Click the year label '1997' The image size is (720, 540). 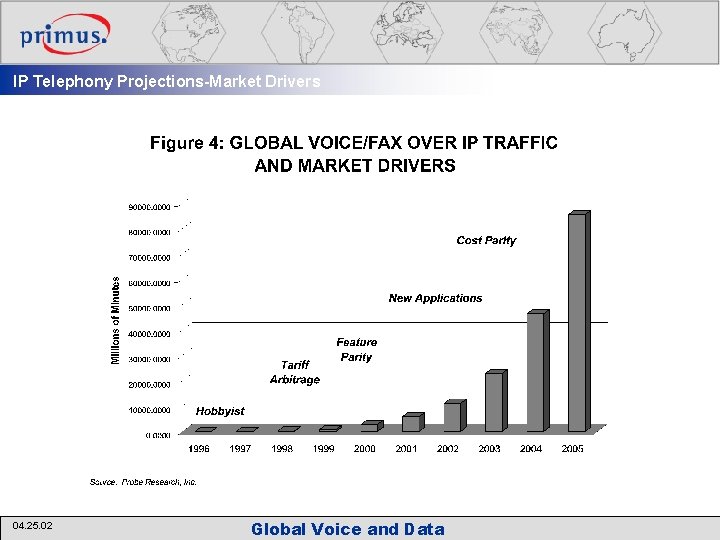coord(240,449)
